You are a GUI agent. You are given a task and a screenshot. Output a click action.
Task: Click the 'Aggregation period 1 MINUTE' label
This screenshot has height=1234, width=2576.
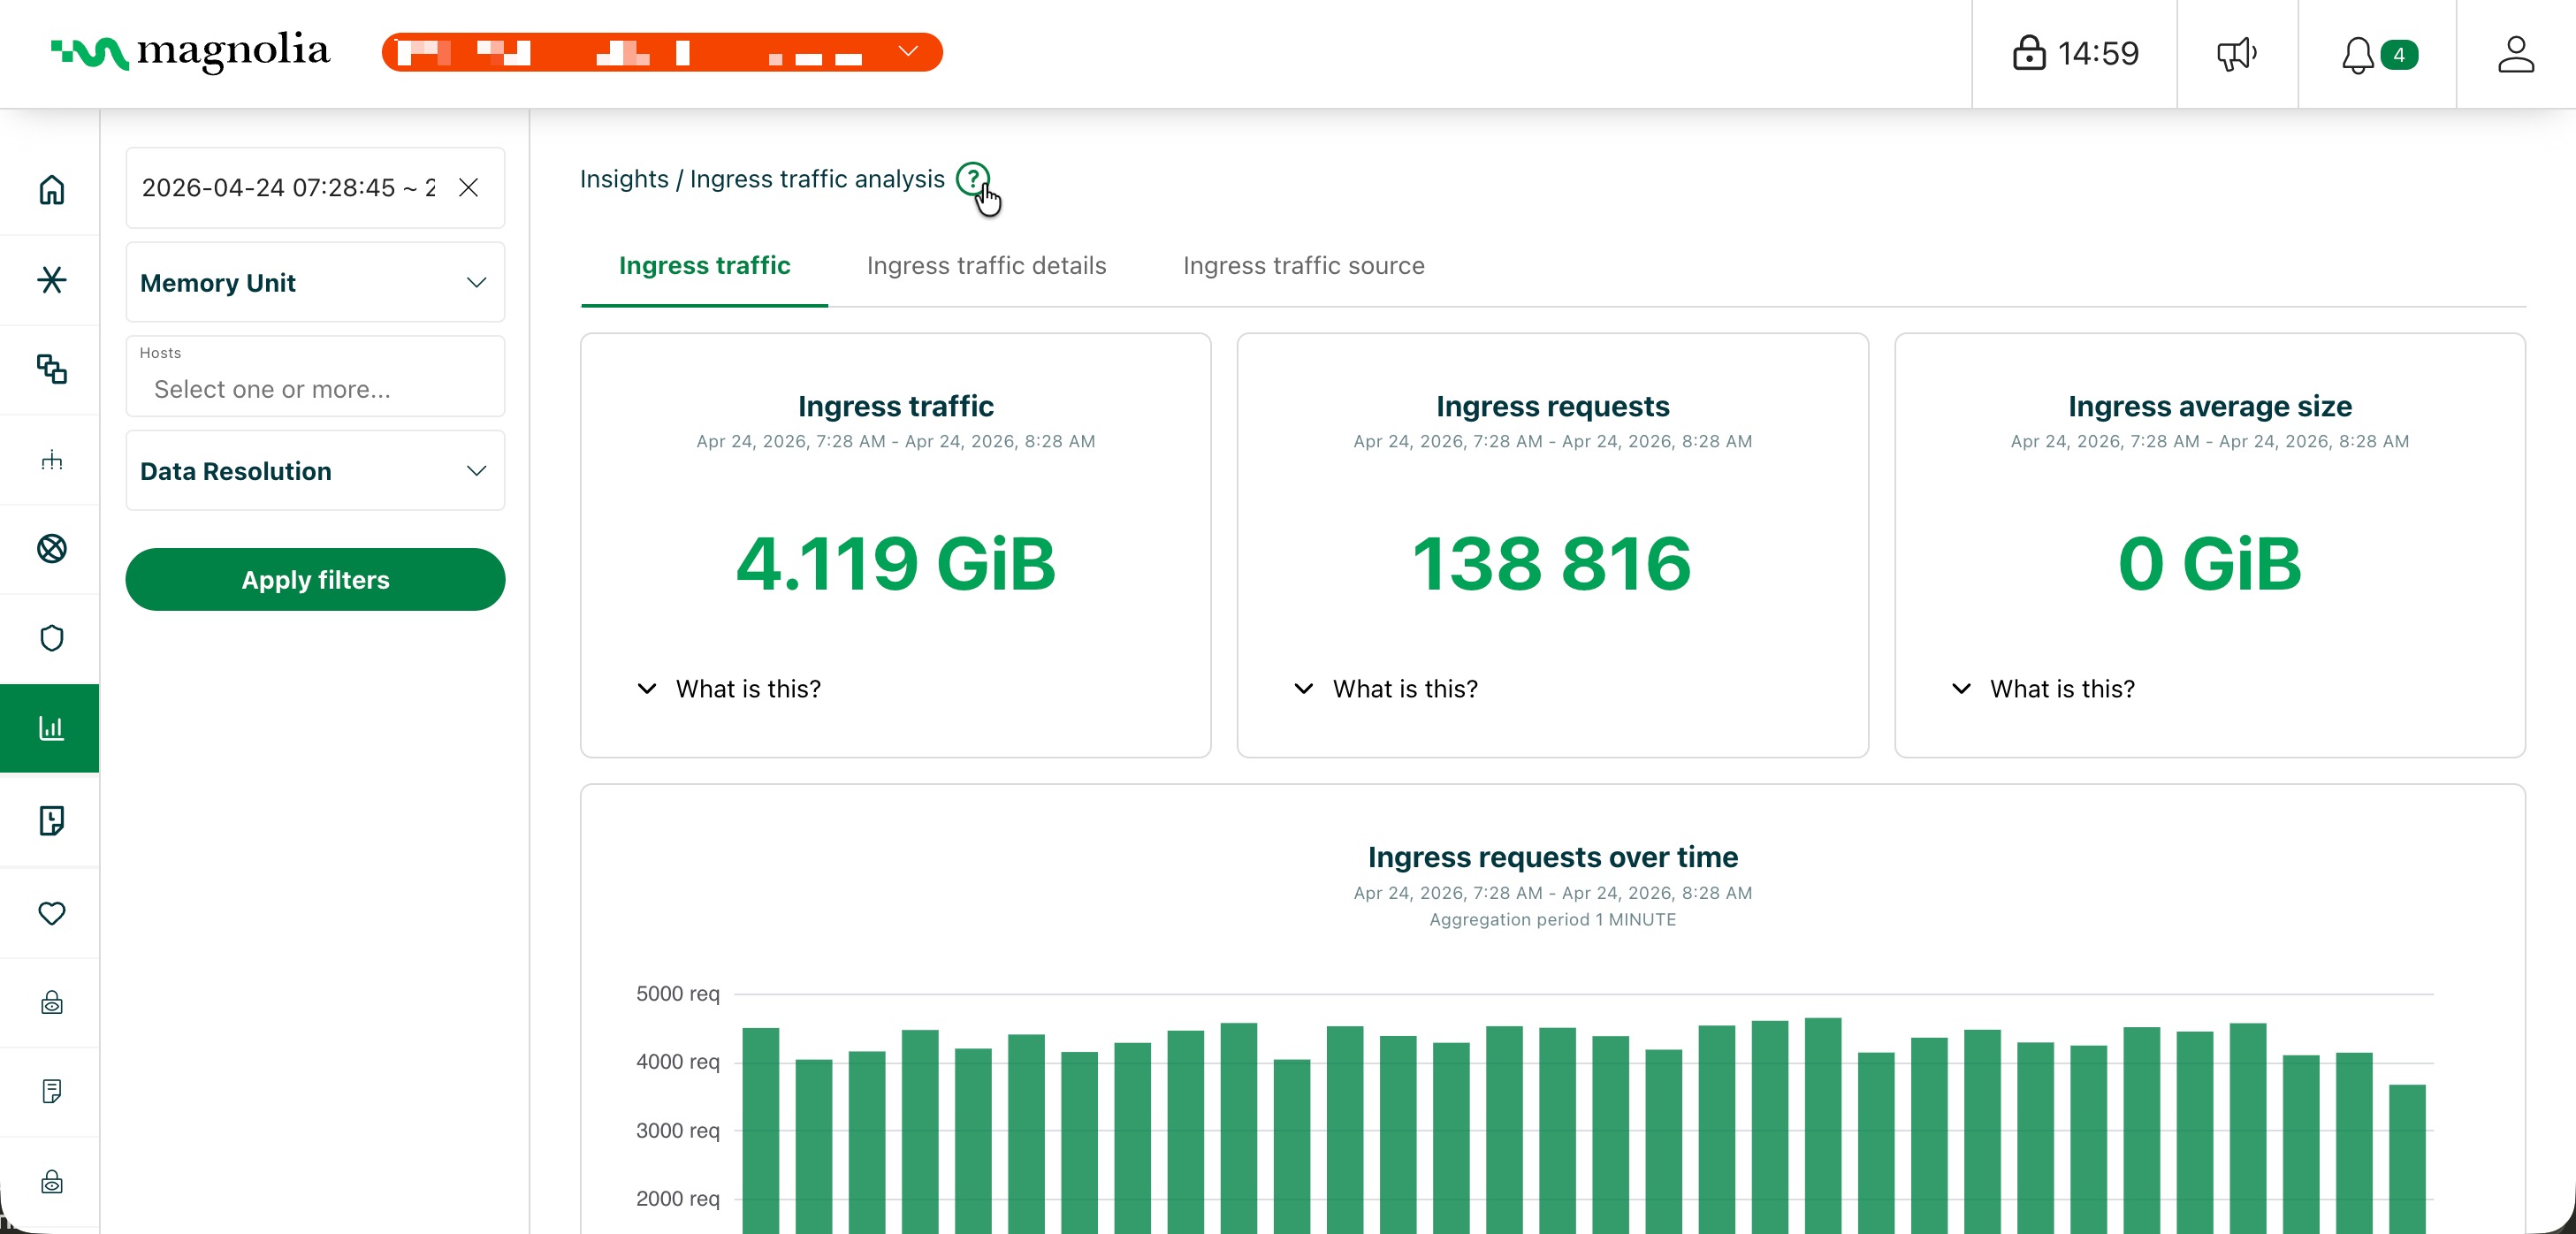(x=1552, y=919)
